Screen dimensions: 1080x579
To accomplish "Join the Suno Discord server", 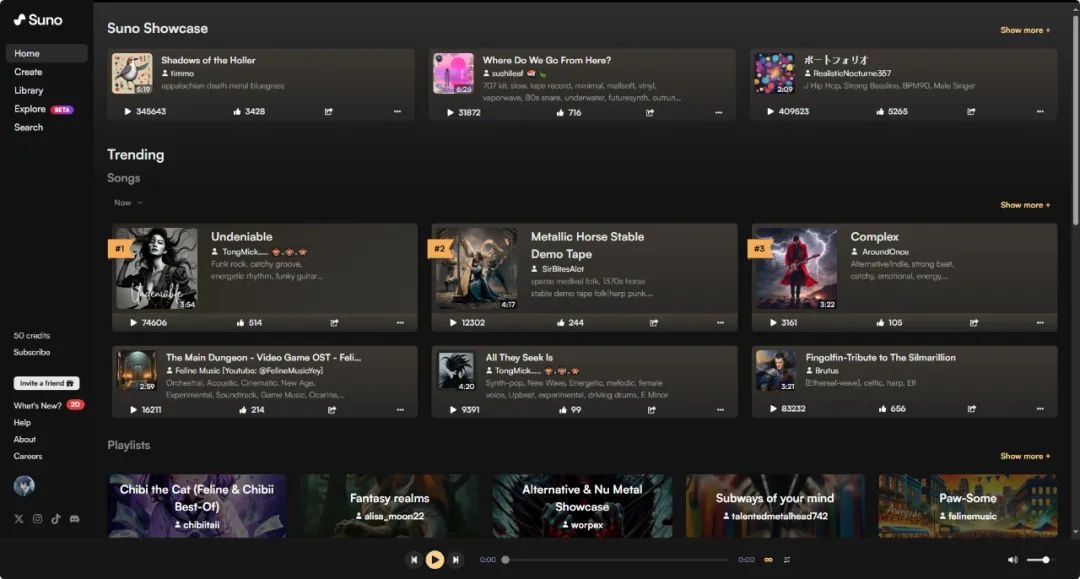I will click(74, 519).
